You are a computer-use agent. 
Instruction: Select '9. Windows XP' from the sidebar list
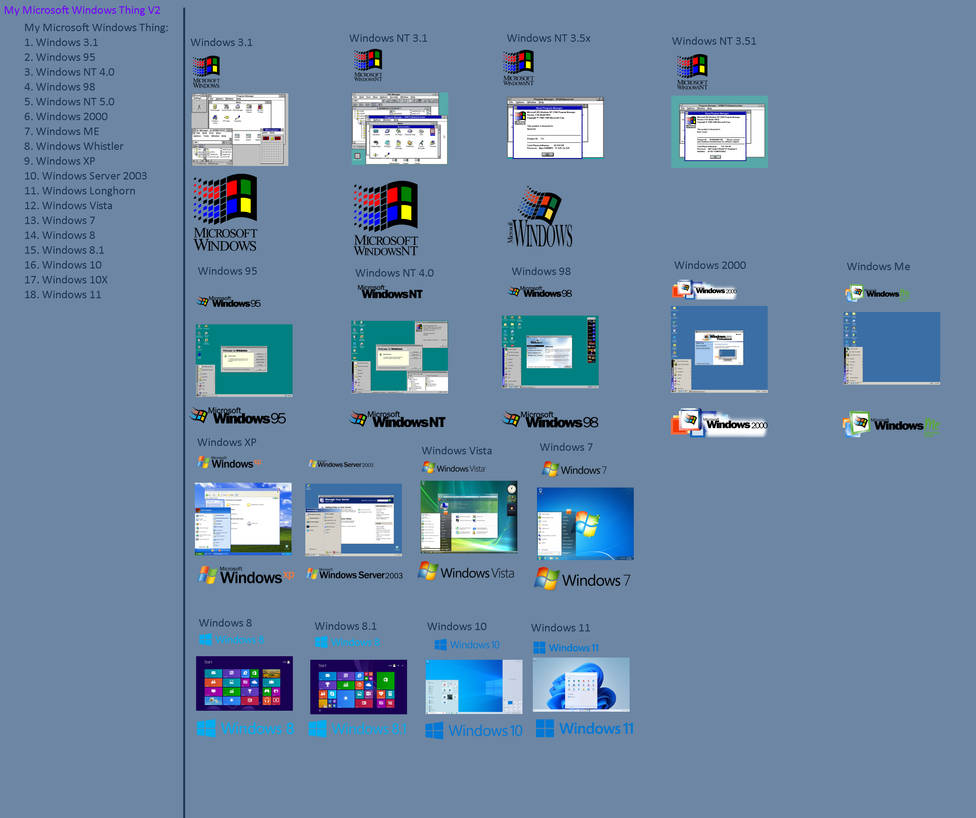pyautogui.click(x=62, y=161)
